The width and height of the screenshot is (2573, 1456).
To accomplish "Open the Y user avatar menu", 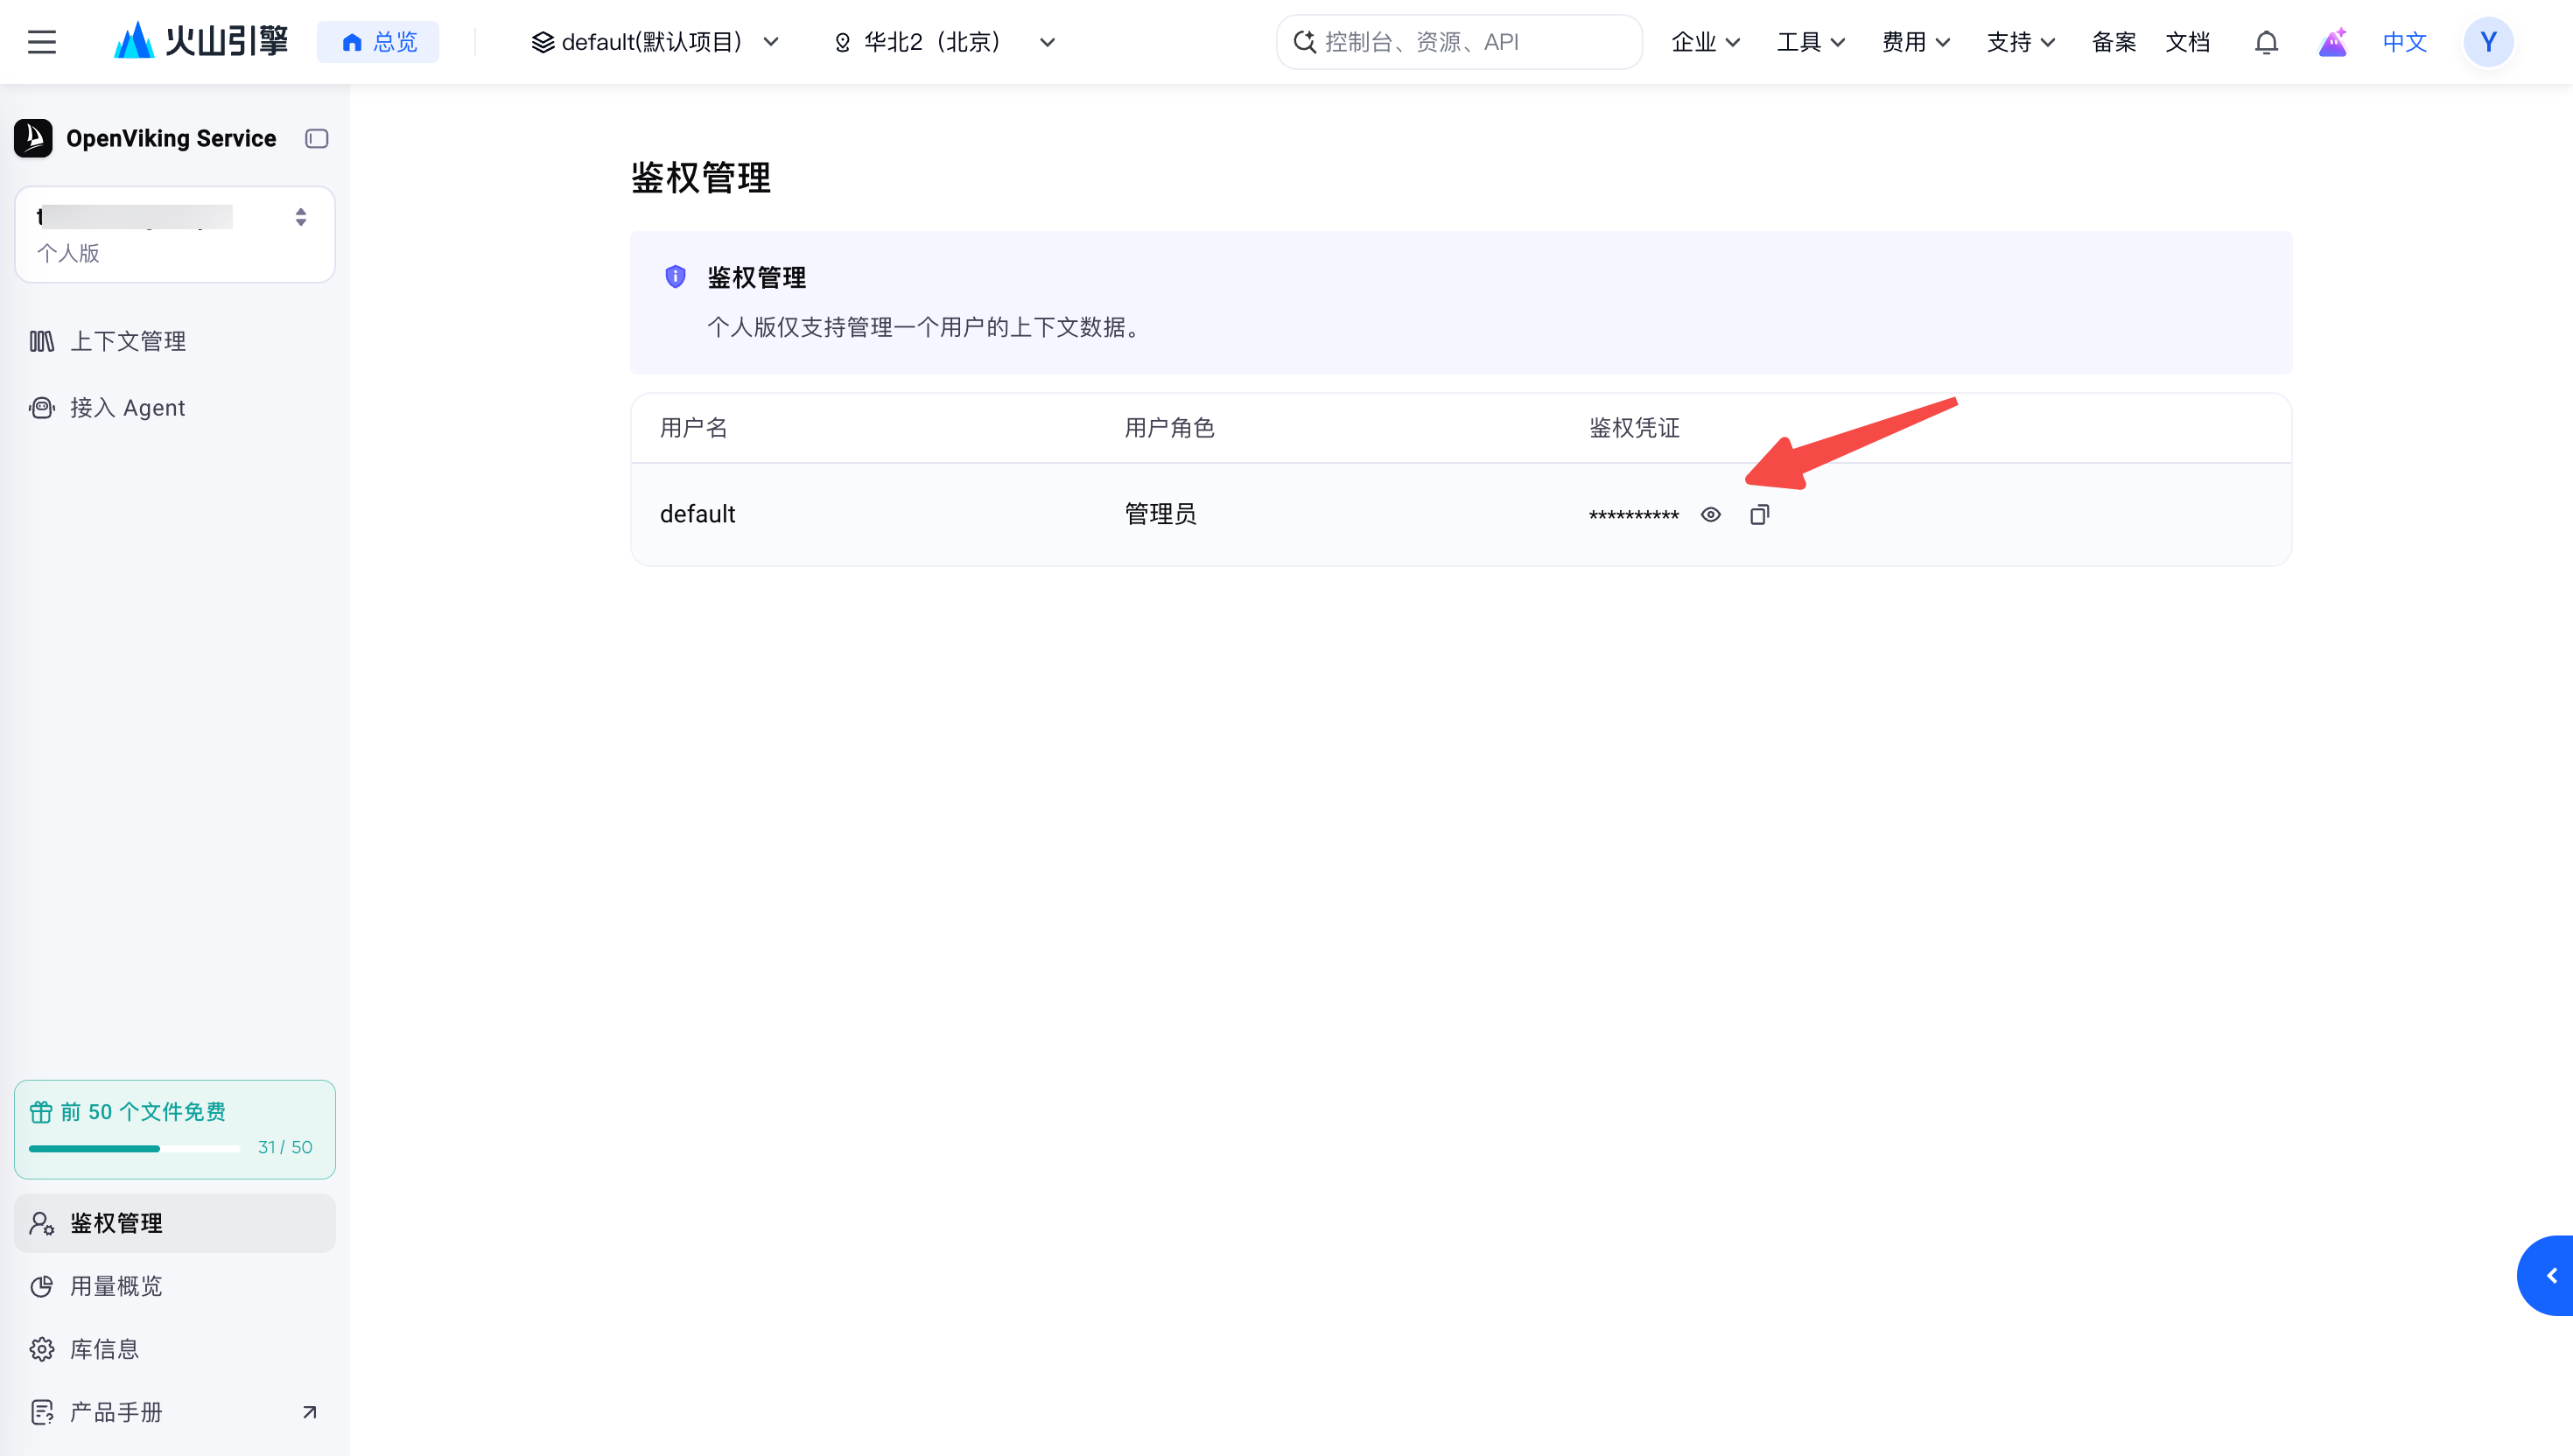I will click(2488, 42).
